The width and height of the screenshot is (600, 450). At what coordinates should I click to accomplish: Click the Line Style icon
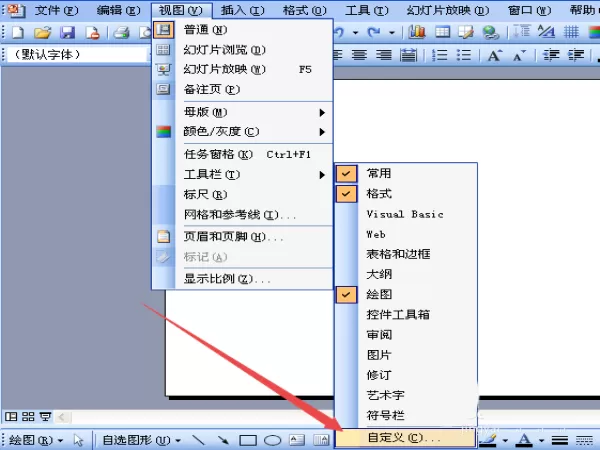tap(559, 440)
